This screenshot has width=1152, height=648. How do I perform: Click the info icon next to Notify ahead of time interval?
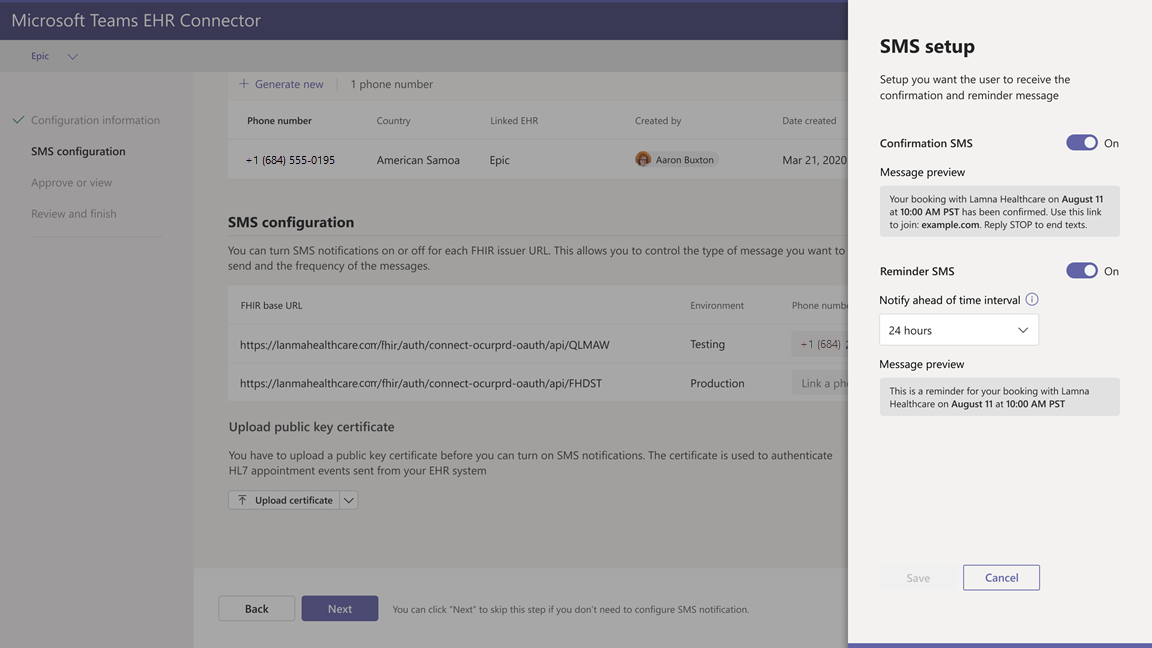tap(1032, 299)
